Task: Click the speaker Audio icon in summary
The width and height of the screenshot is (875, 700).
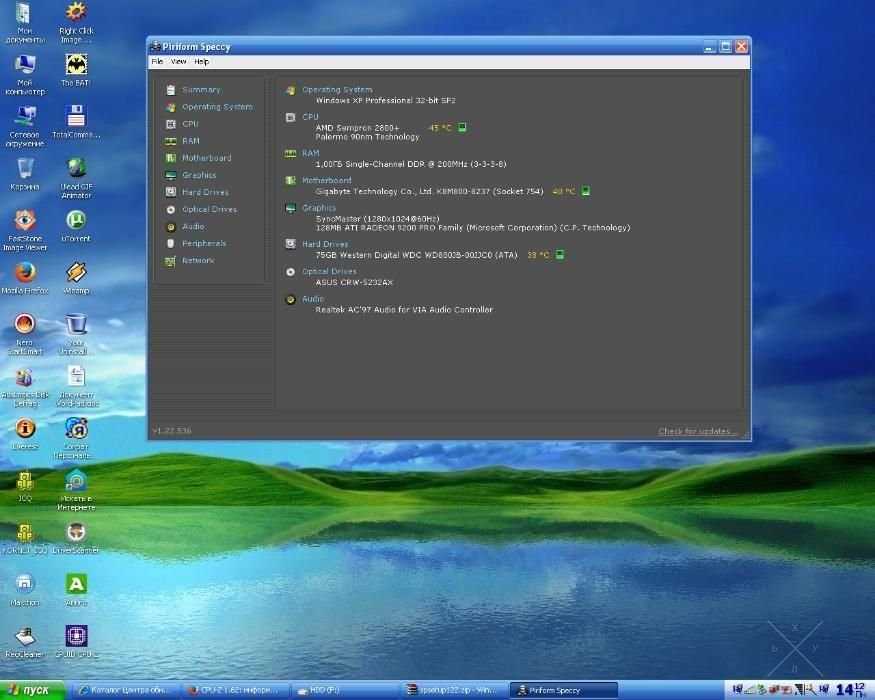Action: (x=290, y=299)
